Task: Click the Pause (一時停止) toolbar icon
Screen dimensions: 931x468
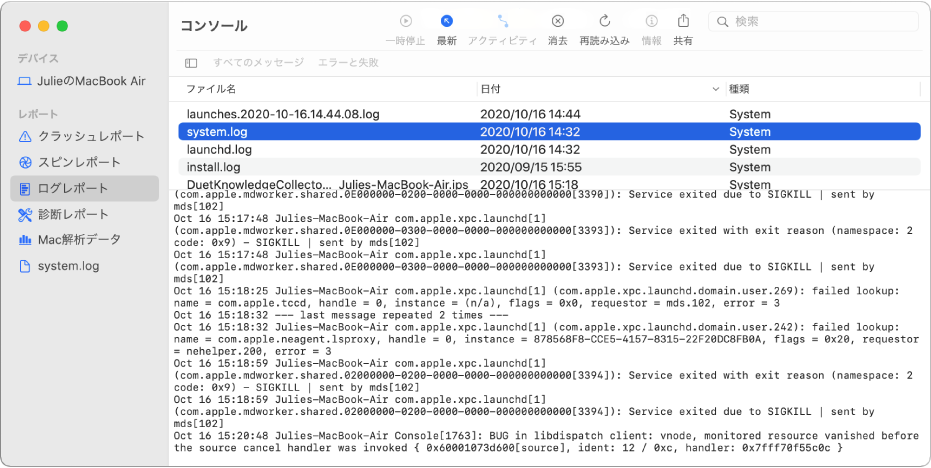Action: pyautogui.click(x=406, y=21)
